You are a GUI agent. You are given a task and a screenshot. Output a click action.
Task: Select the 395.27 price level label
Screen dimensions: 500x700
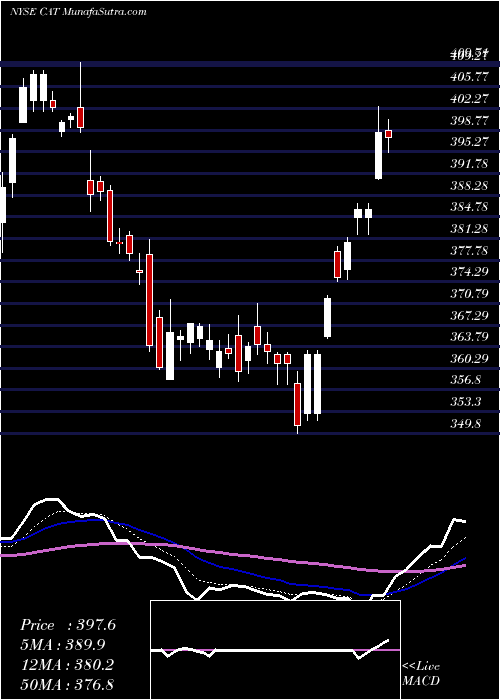click(x=469, y=142)
